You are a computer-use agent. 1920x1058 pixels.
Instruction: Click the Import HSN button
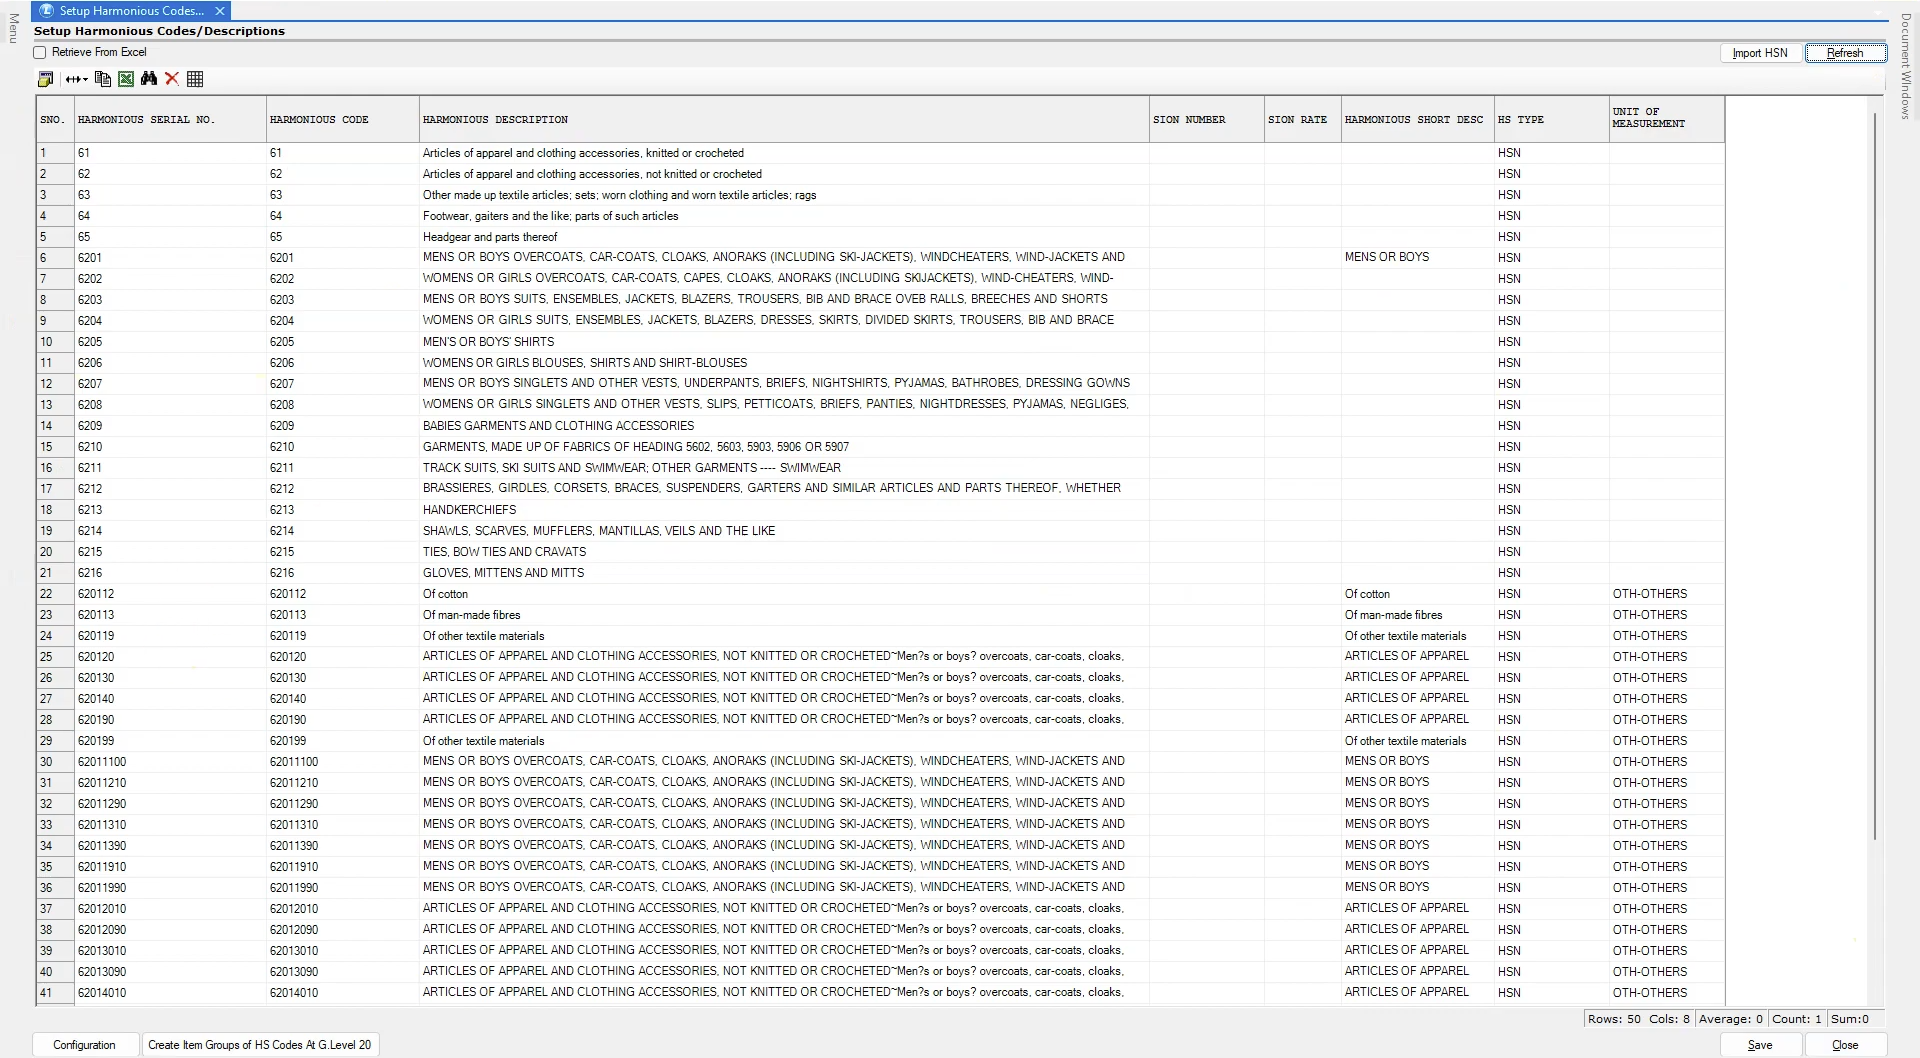tap(1759, 53)
